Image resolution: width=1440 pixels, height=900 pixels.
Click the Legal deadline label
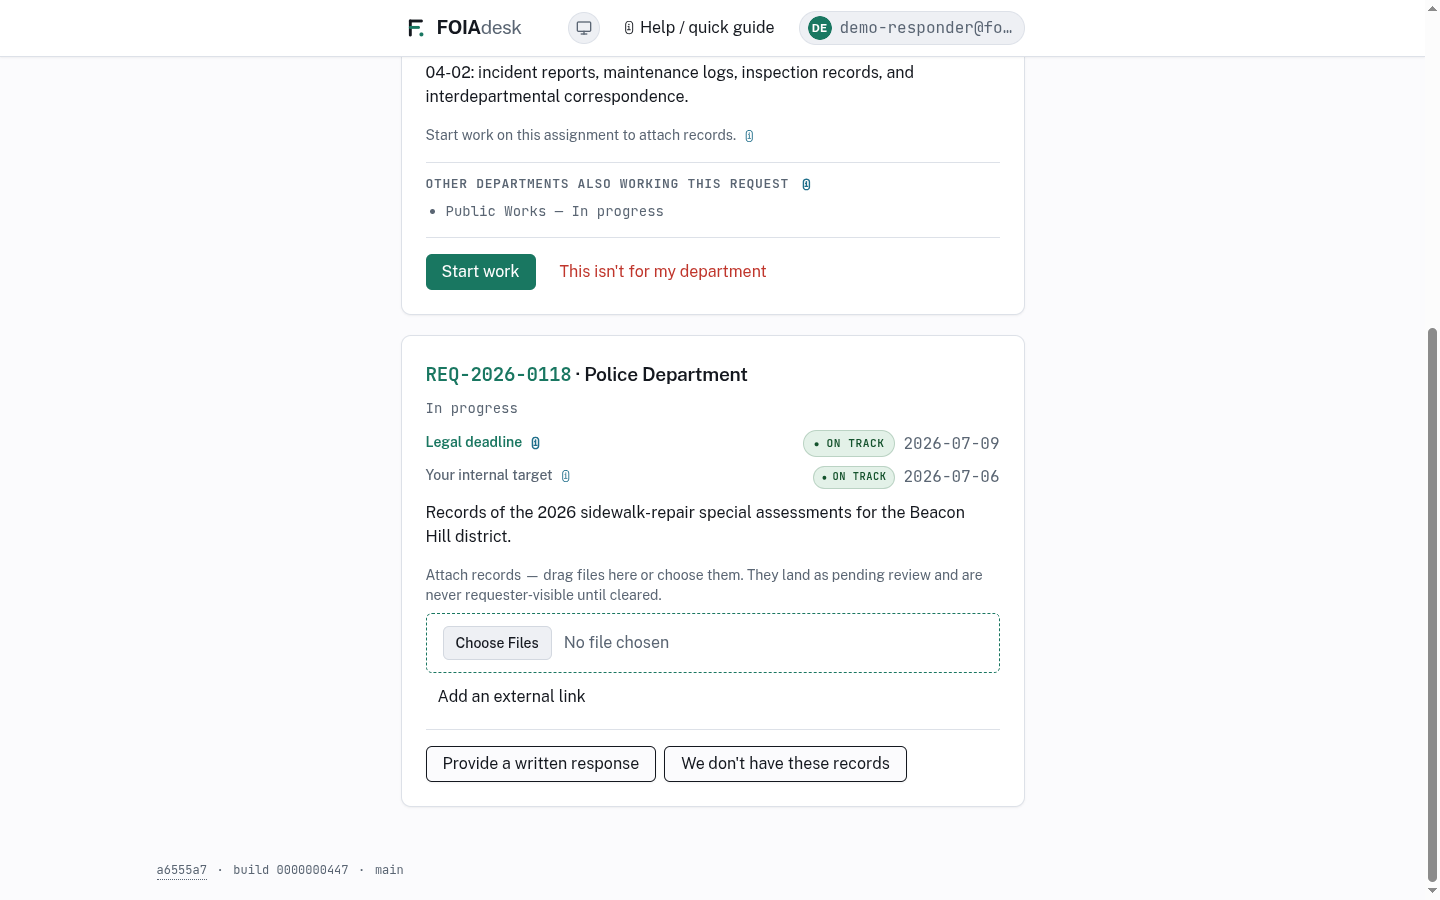point(474,442)
